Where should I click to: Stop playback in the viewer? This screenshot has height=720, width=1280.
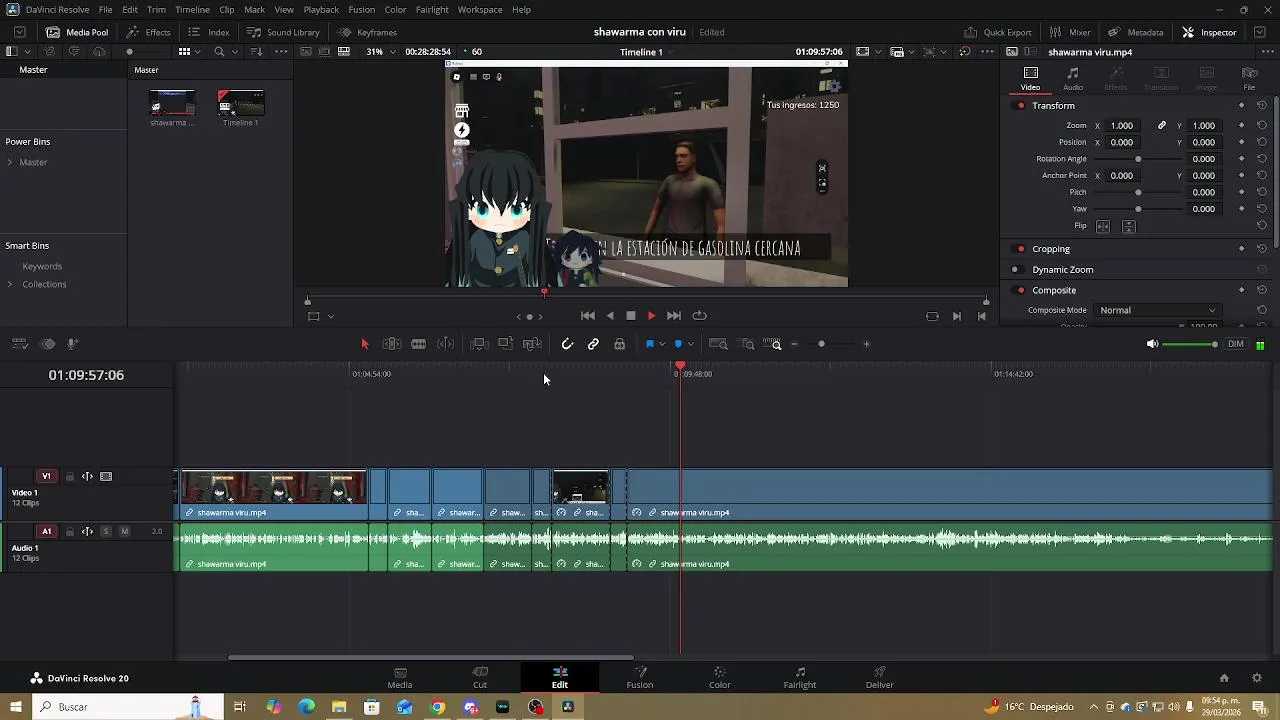tap(630, 316)
